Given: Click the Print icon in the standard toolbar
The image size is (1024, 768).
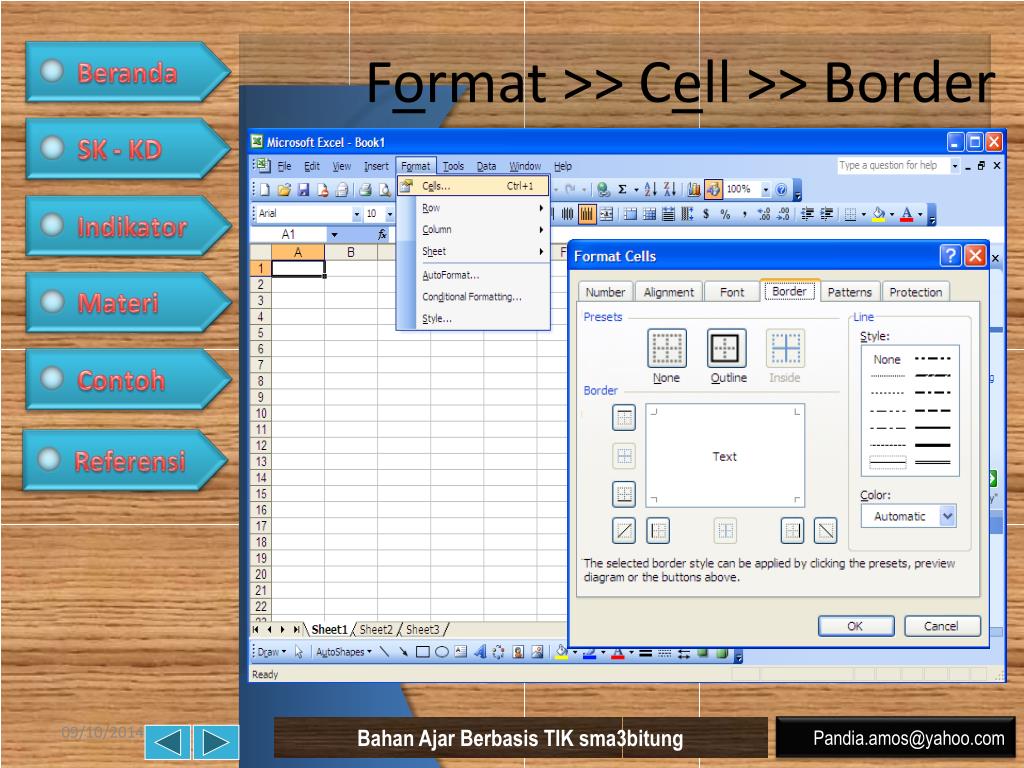Looking at the screenshot, I should 365,190.
